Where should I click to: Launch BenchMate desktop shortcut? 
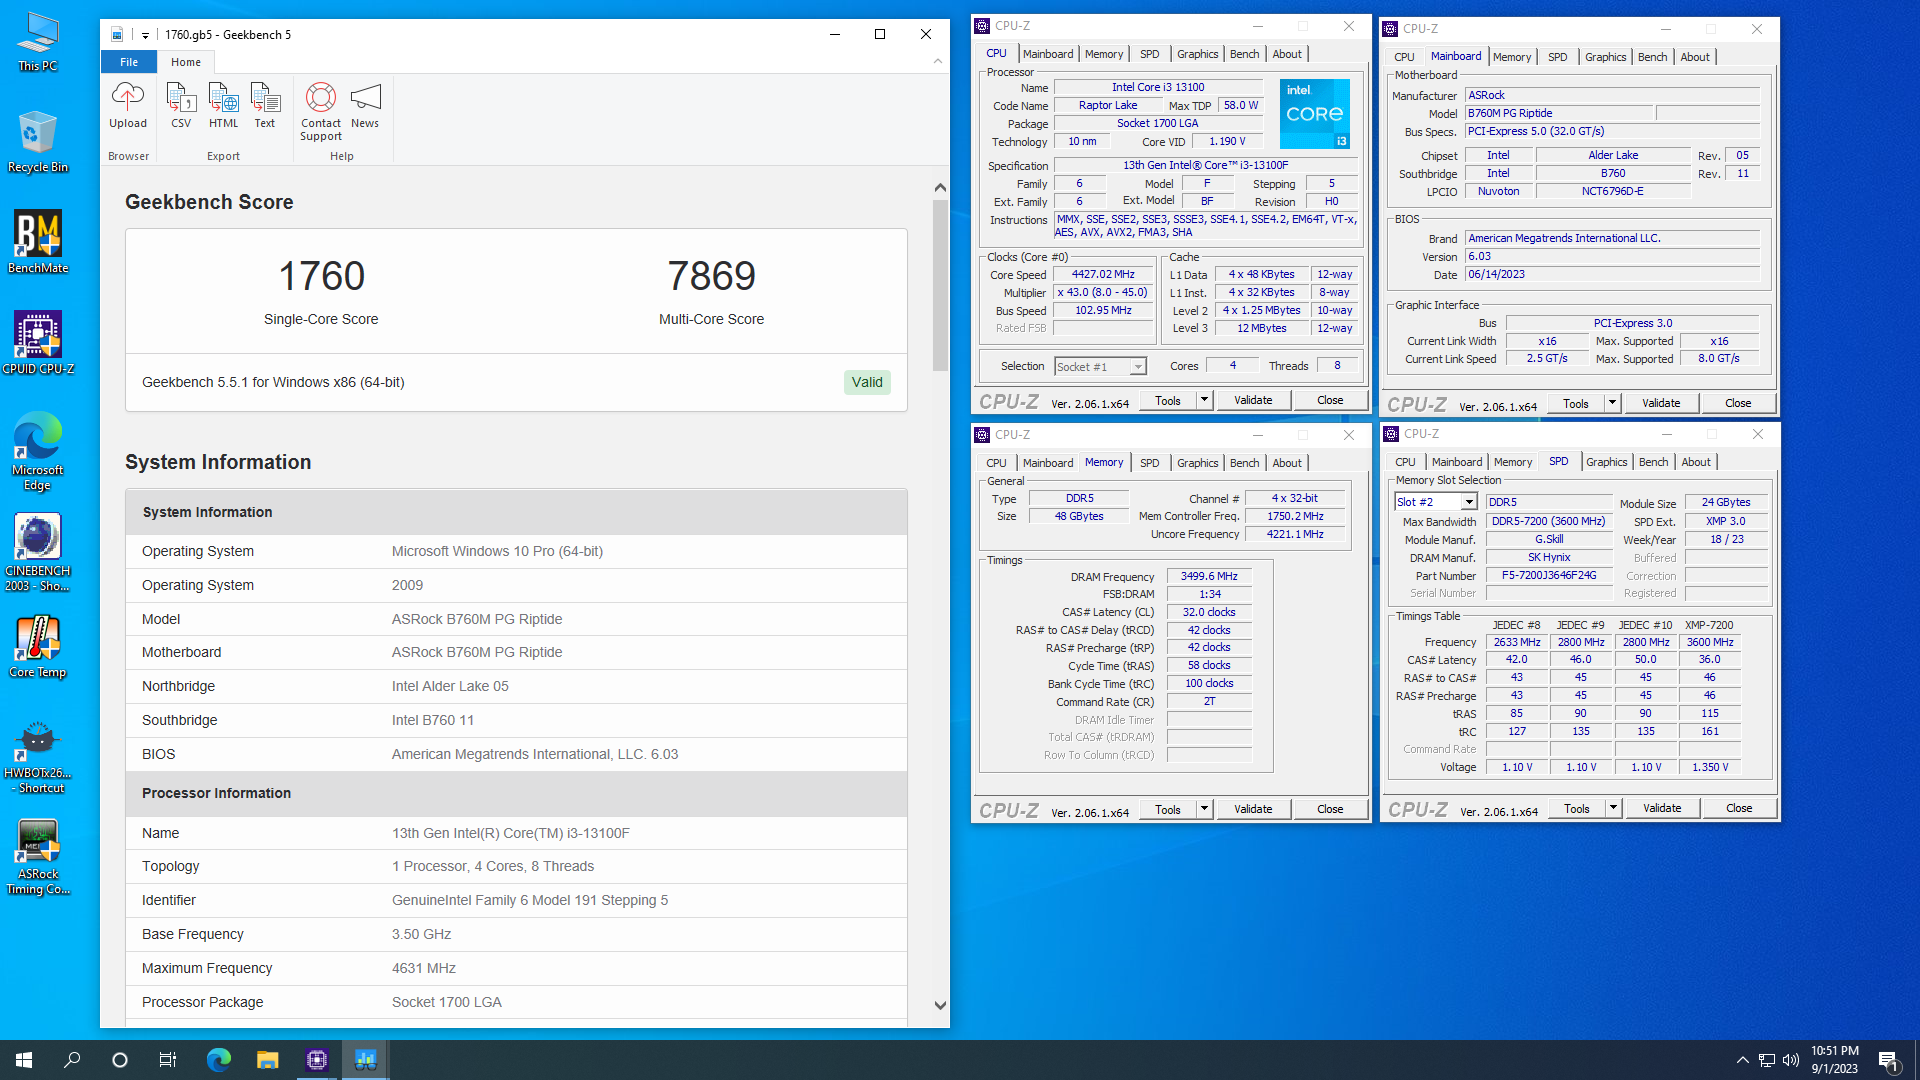click(38, 243)
